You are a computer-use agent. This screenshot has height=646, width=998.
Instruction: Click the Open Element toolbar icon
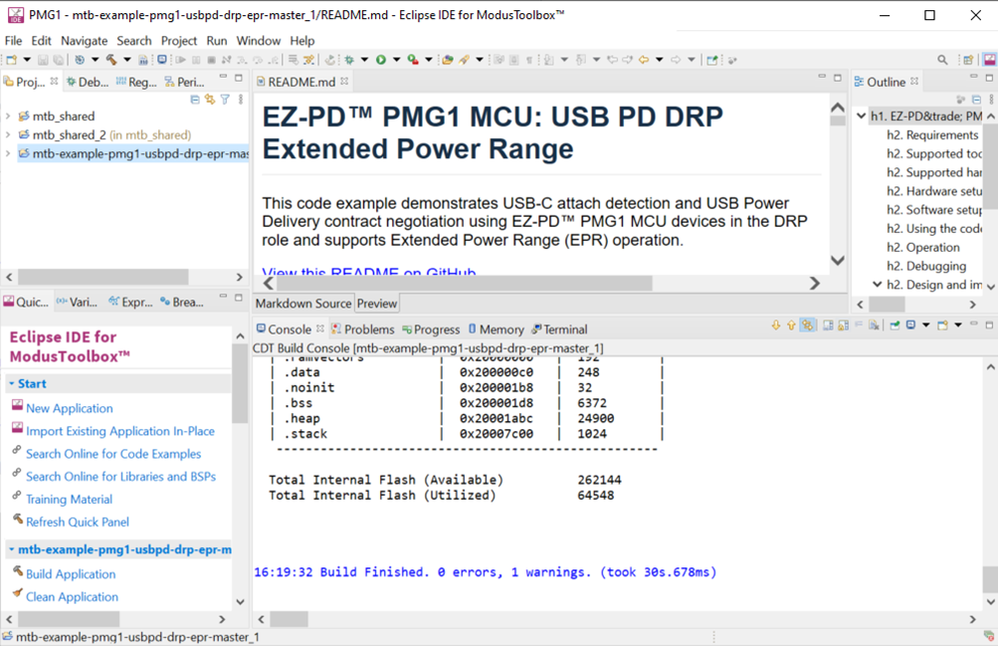[448, 60]
